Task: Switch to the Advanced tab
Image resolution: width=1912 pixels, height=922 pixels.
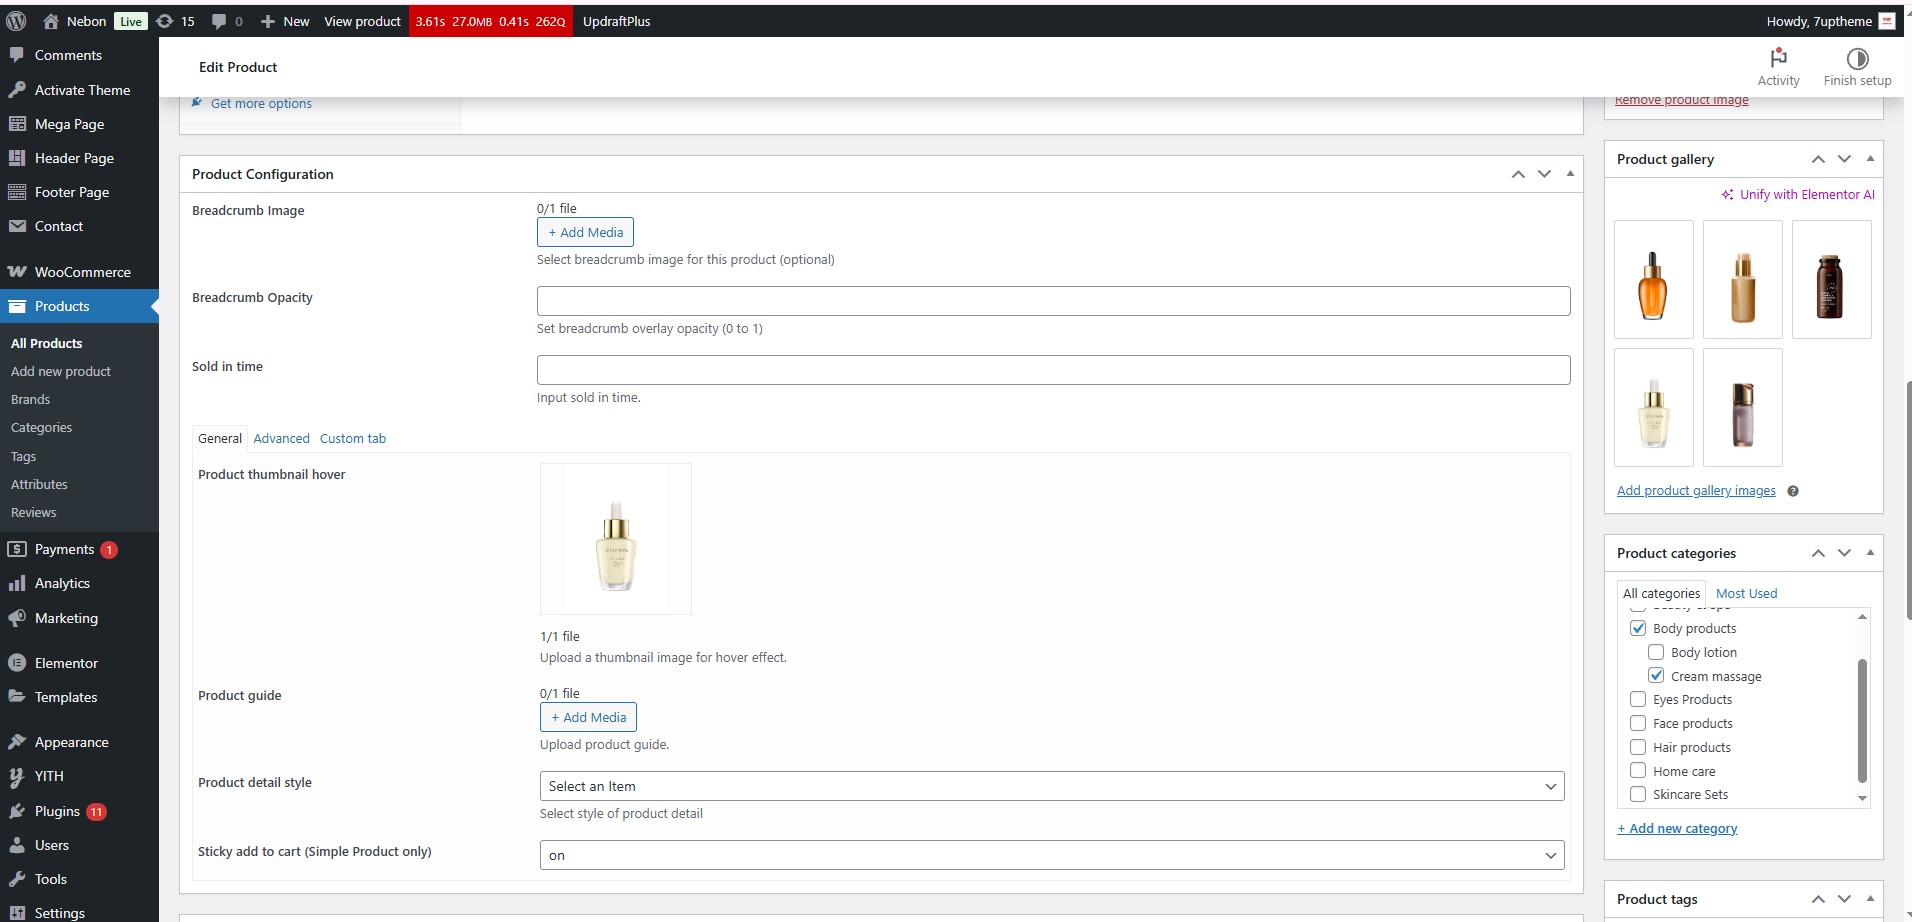Action: [281, 438]
